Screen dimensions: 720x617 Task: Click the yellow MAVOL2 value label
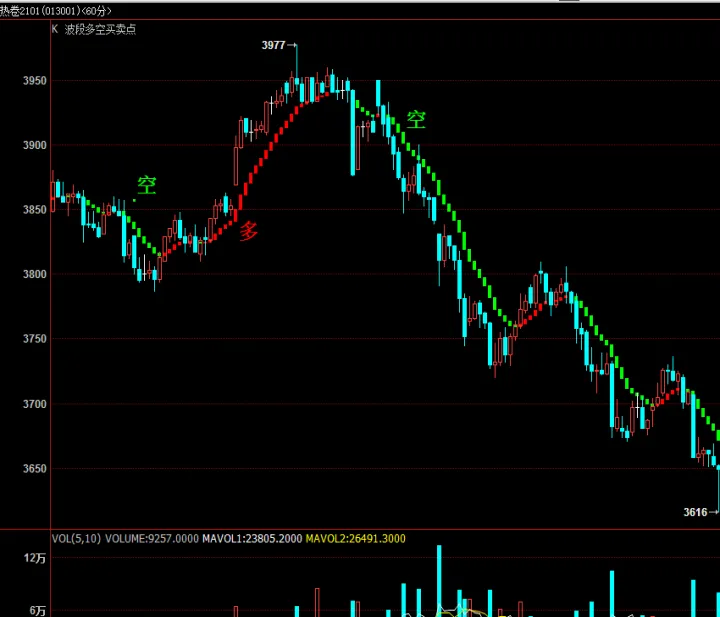(x=355, y=539)
